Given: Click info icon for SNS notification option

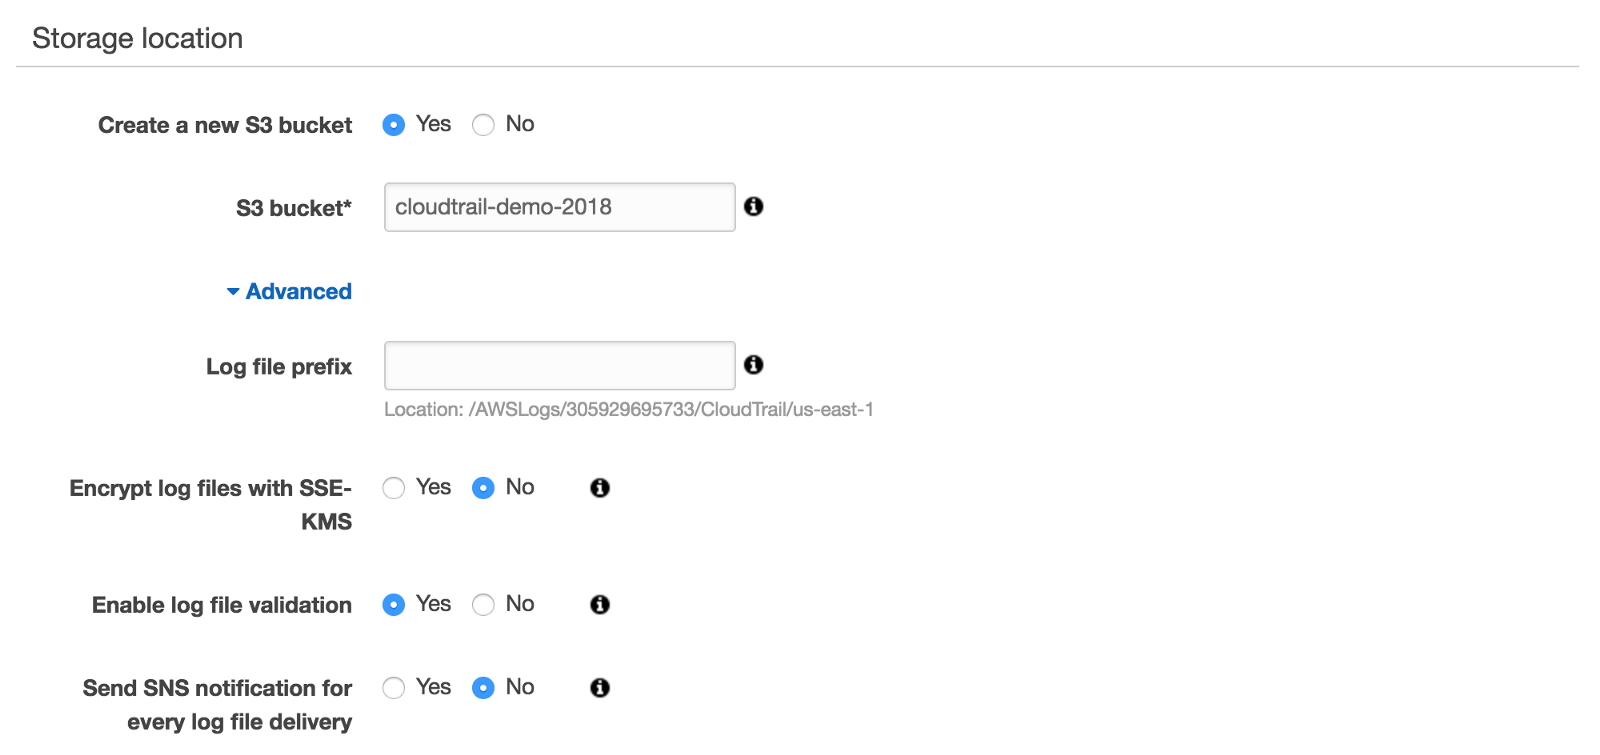Looking at the screenshot, I should pyautogui.click(x=600, y=688).
